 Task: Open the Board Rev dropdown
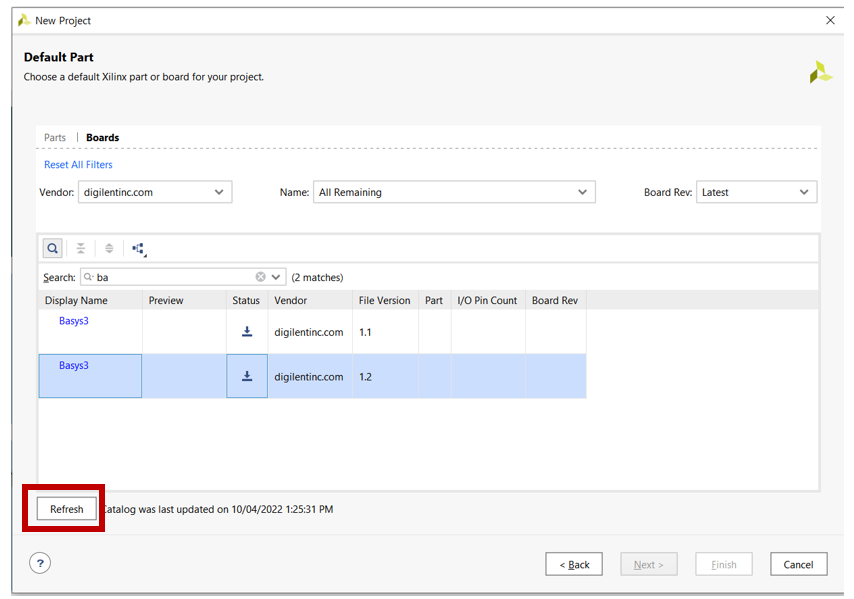757,192
